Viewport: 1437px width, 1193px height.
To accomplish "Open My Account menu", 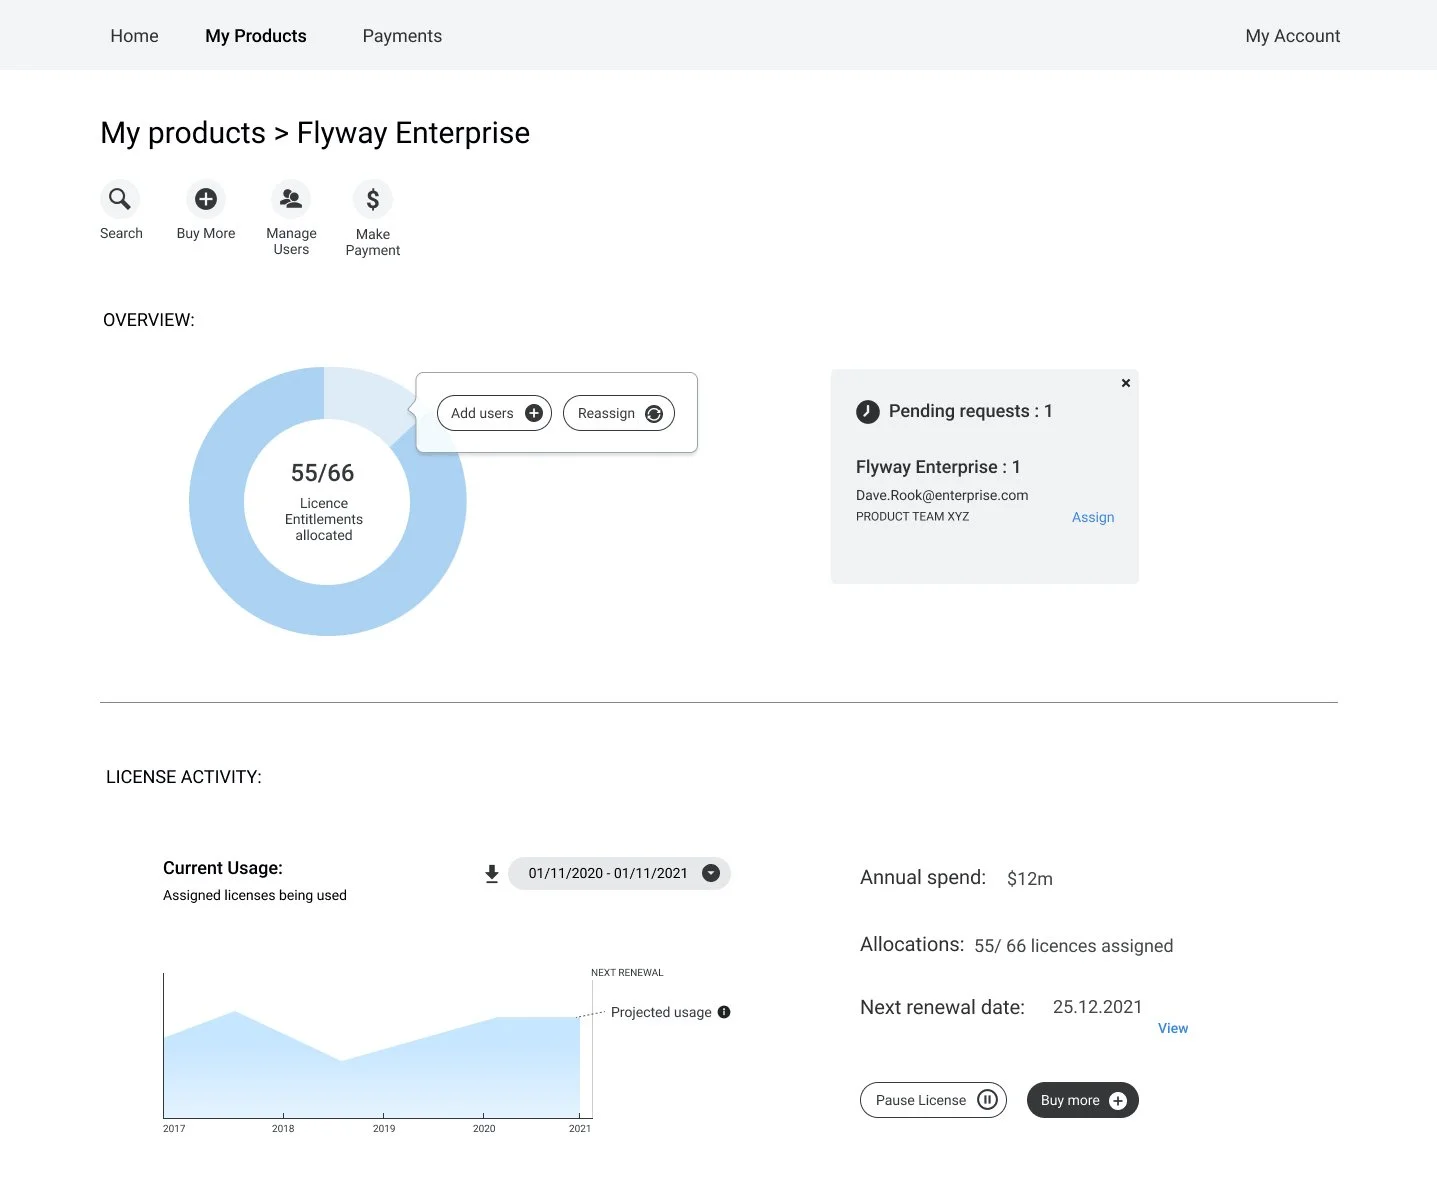I will (x=1292, y=36).
